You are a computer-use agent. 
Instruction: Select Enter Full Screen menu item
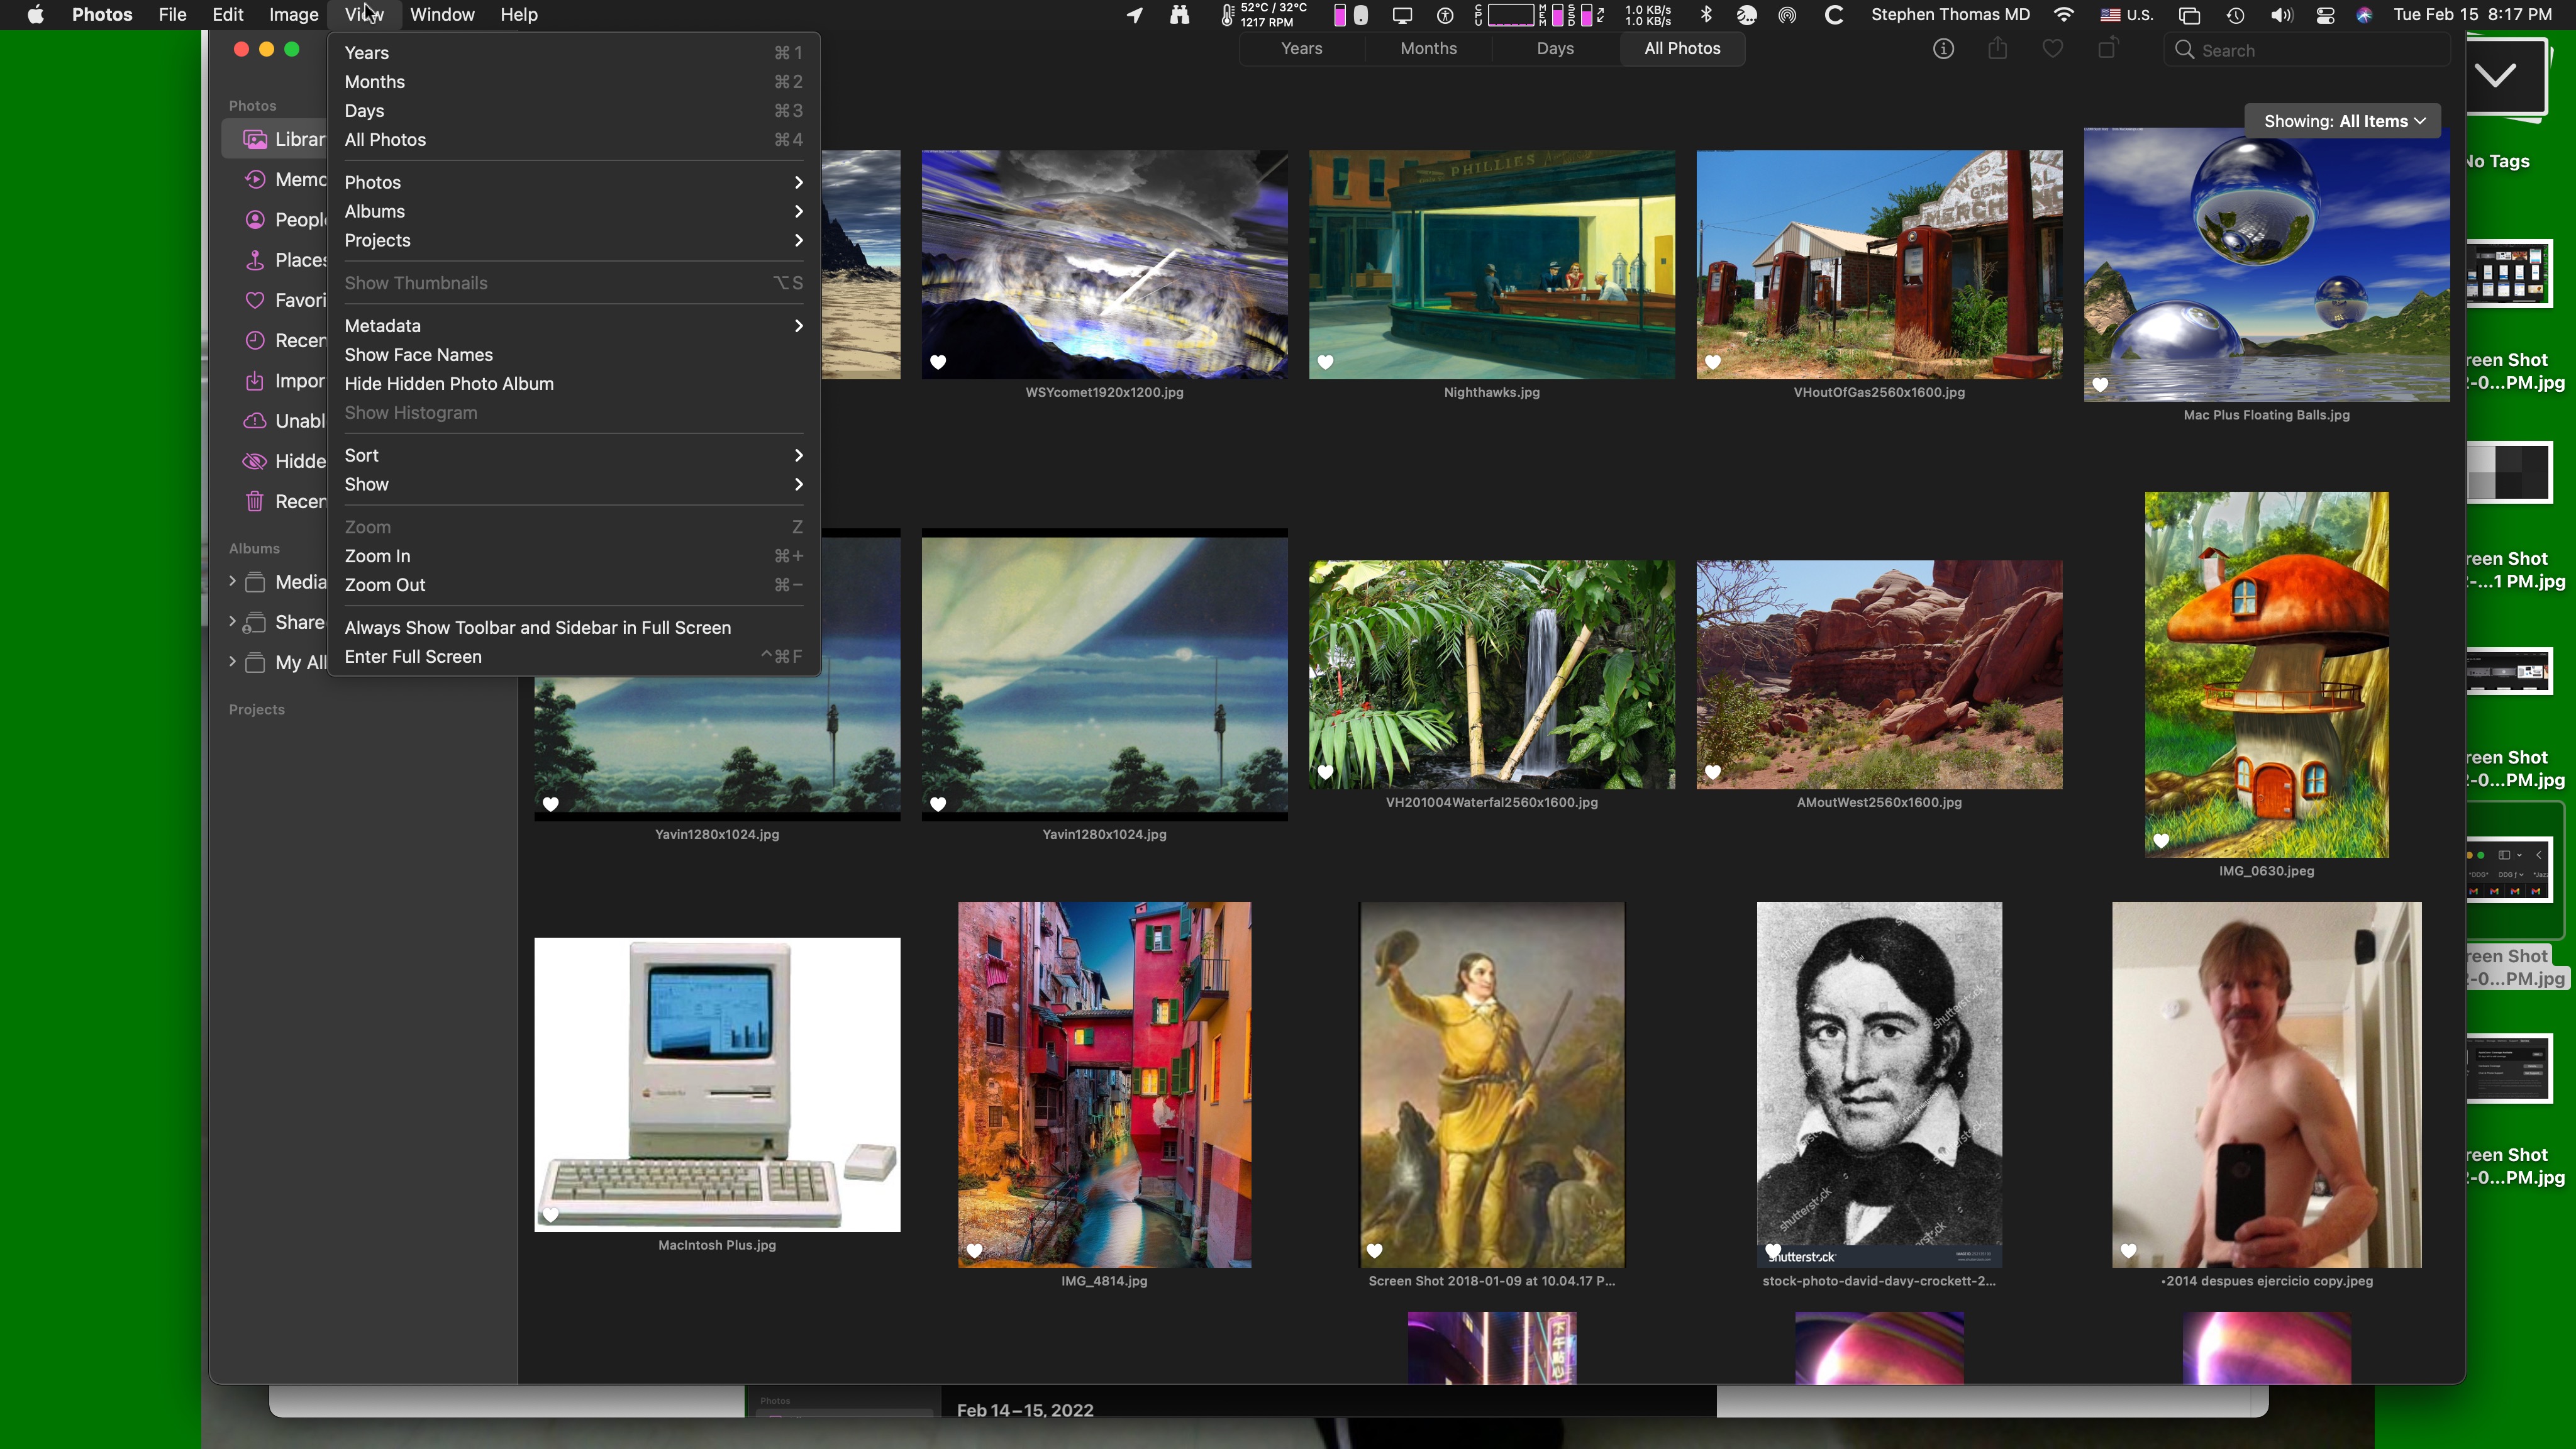click(413, 657)
